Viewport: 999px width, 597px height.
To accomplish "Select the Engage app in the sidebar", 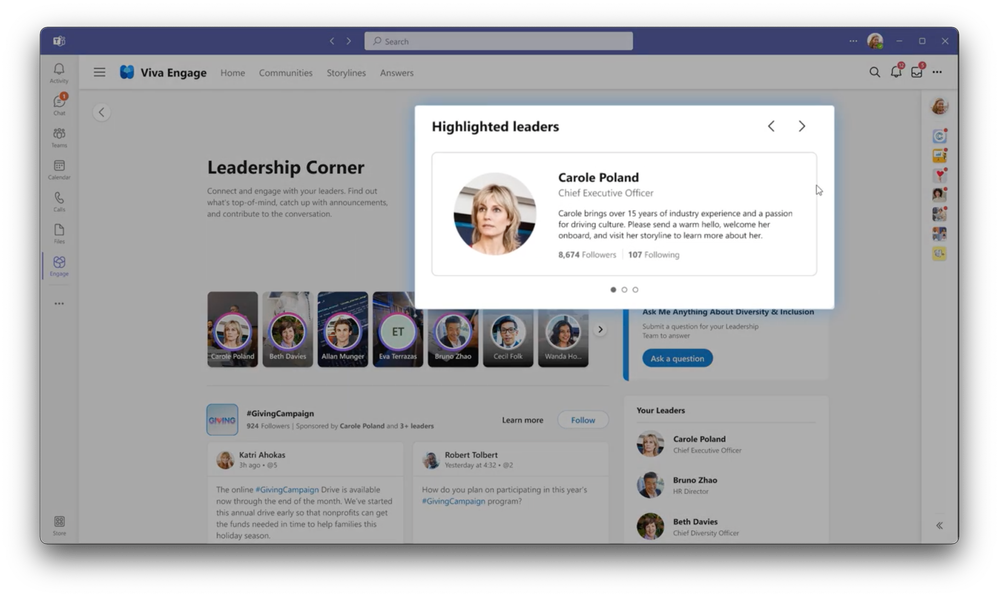I will [59, 266].
